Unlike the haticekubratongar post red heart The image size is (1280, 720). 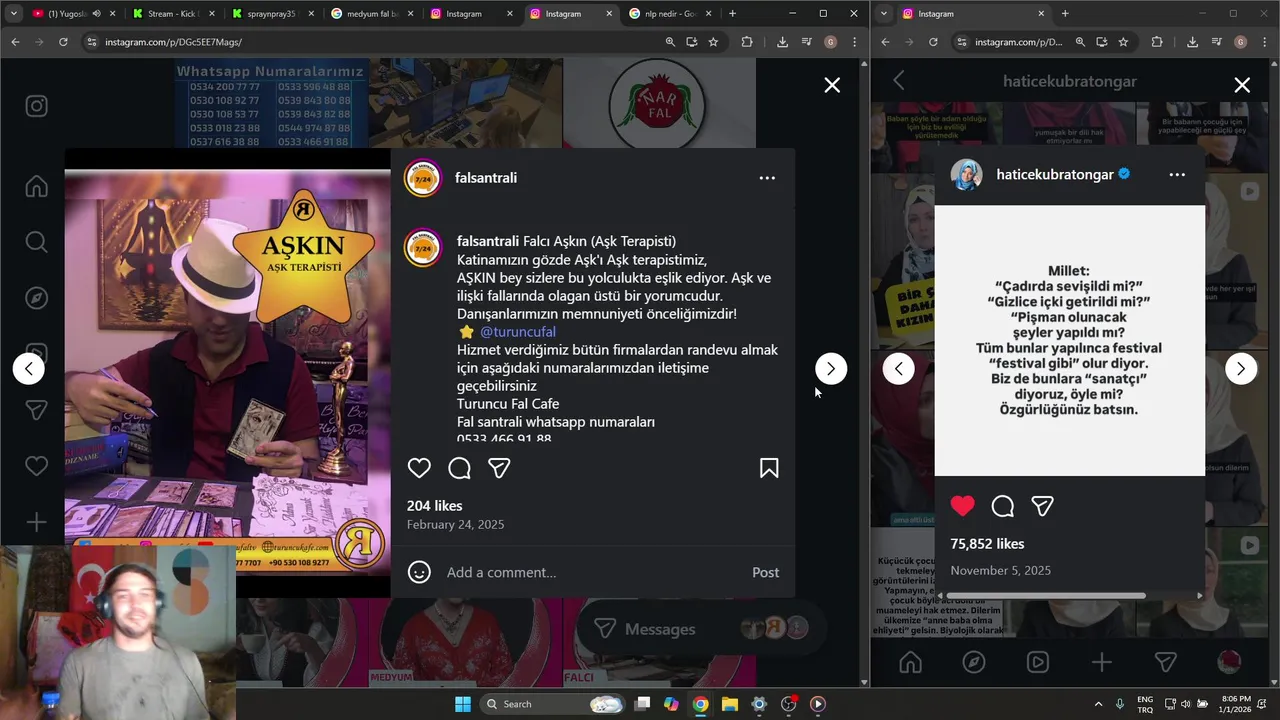[963, 506]
